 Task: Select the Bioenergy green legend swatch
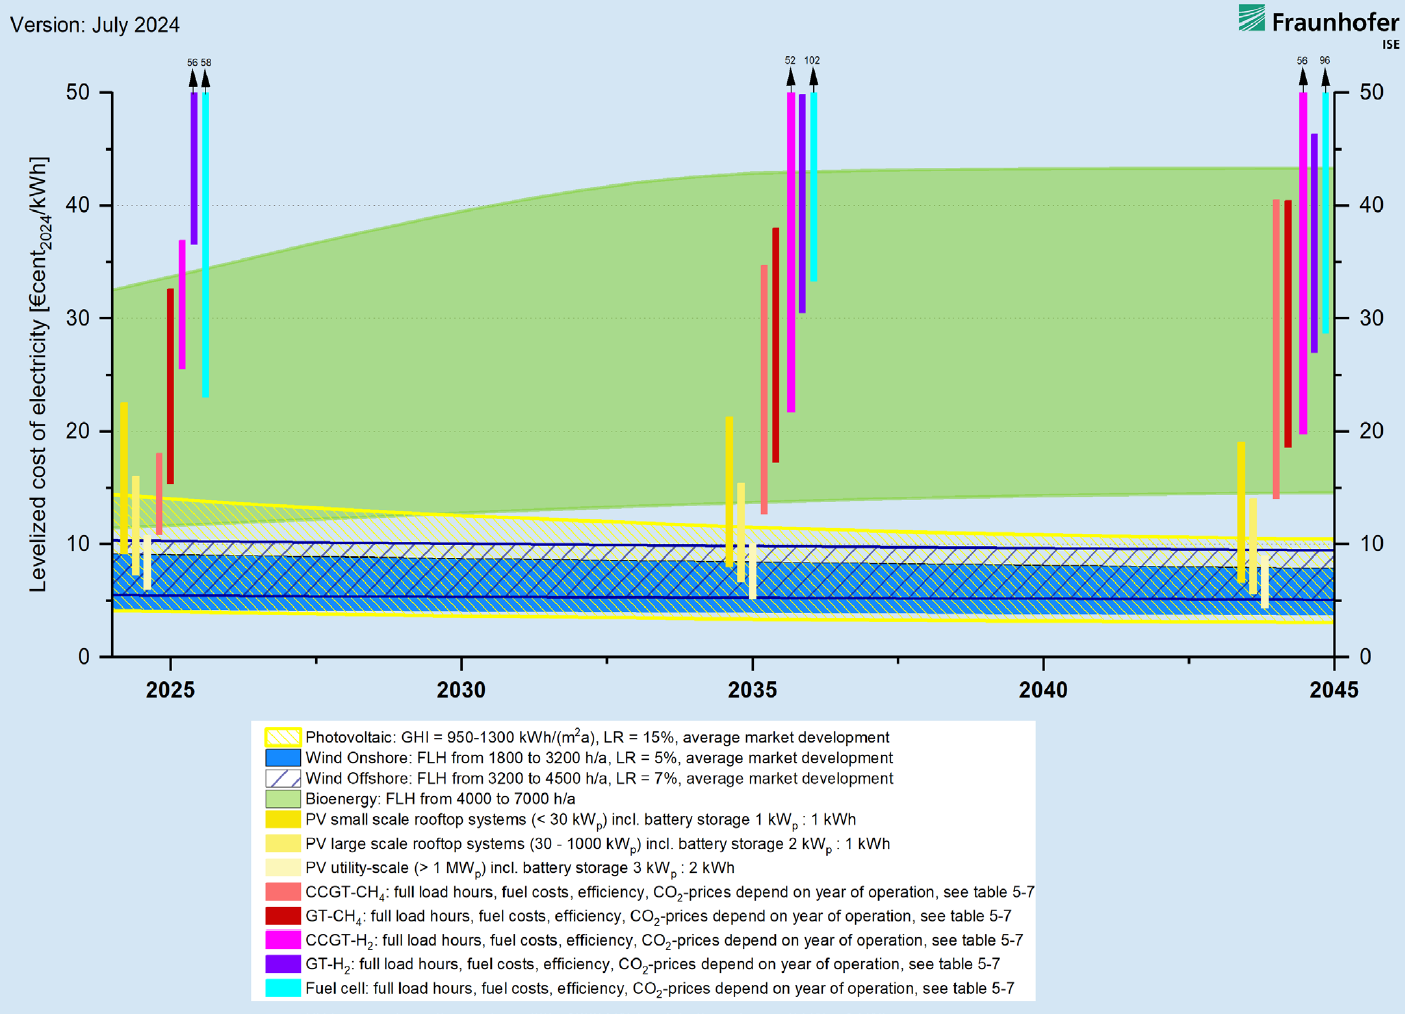[x=283, y=799]
